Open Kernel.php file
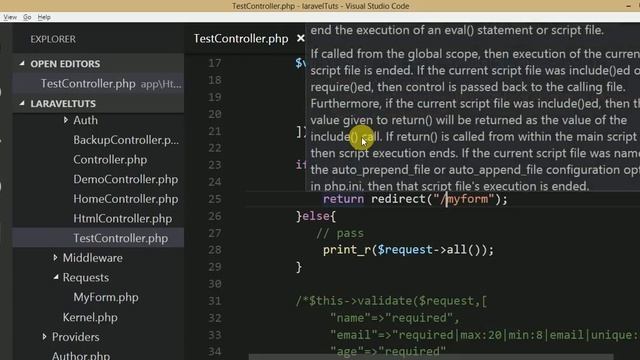The image size is (640, 360). [90, 317]
